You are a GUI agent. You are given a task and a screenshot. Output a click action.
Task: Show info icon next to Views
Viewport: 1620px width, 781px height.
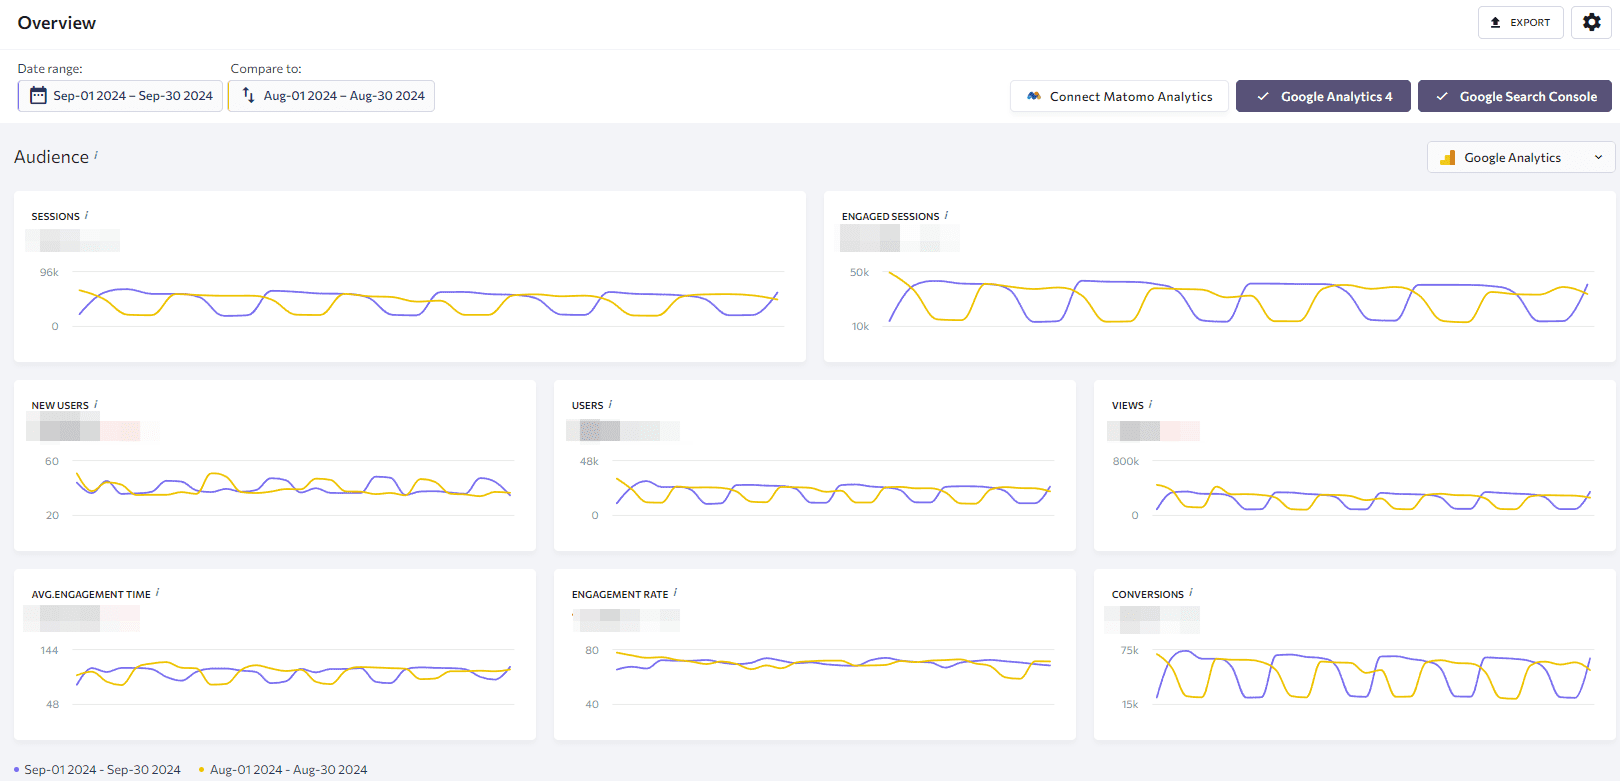pyautogui.click(x=1150, y=404)
